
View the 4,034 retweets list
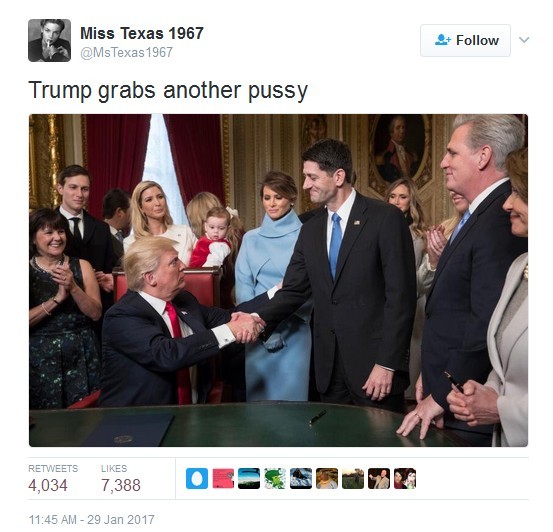coord(53,478)
